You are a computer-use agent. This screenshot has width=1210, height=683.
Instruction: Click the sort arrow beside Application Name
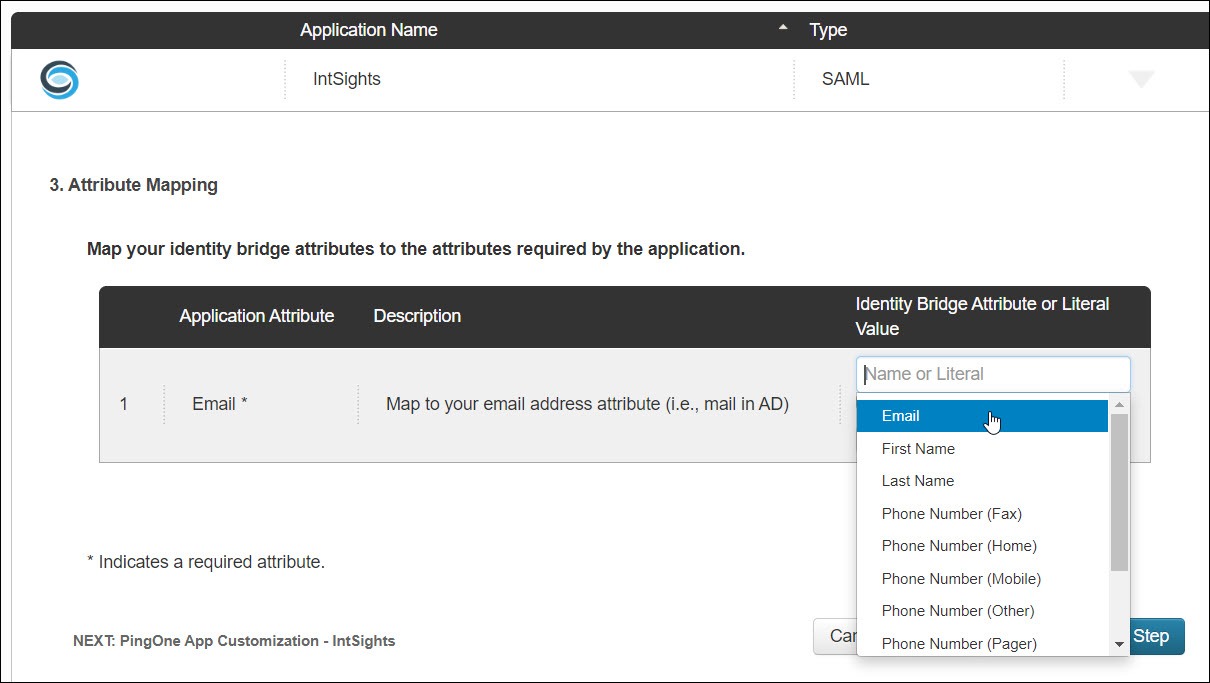(x=783, y=29)
